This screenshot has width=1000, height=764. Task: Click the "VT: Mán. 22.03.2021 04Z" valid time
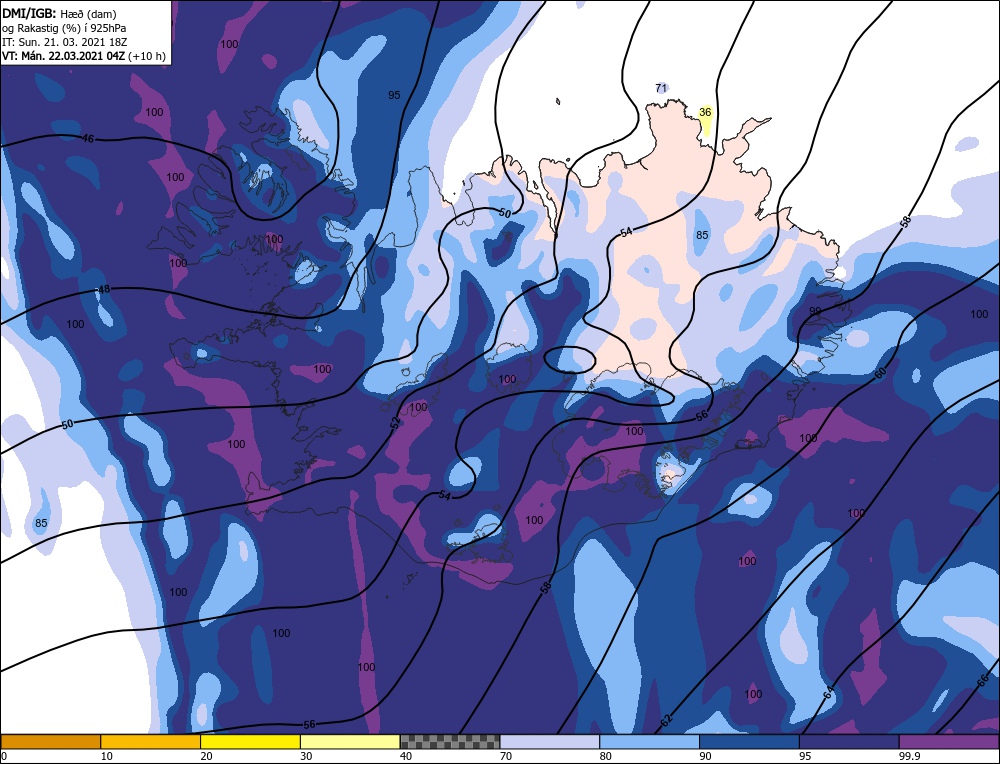click(x=64, y=56)
